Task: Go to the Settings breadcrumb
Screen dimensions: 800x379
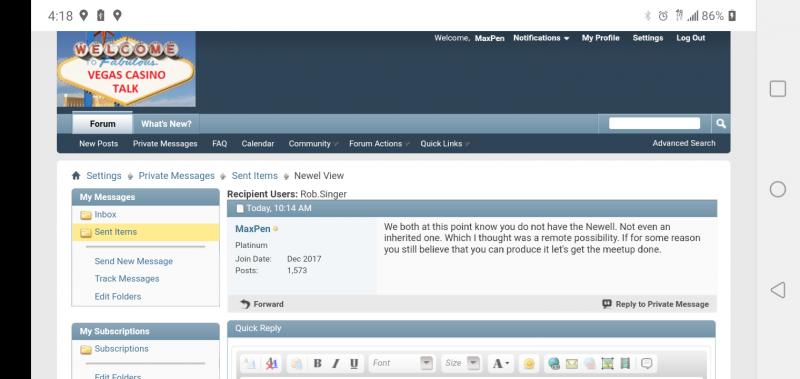Action: click(x=104, y=175)
